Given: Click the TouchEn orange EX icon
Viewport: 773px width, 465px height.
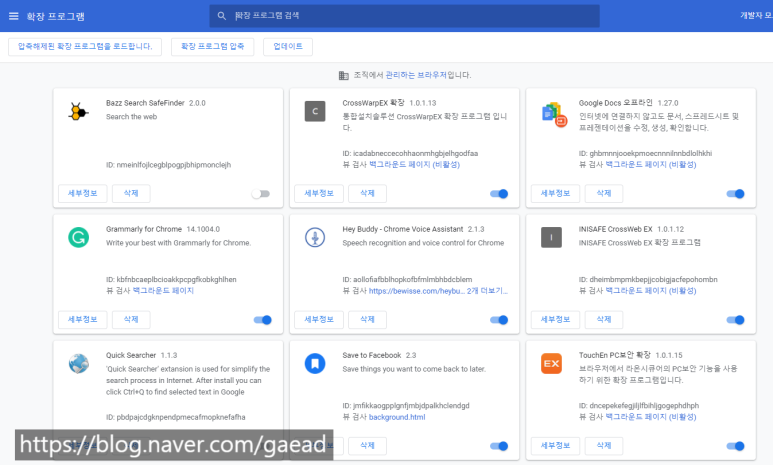Looking at the screenshot, I should [551, 364].
